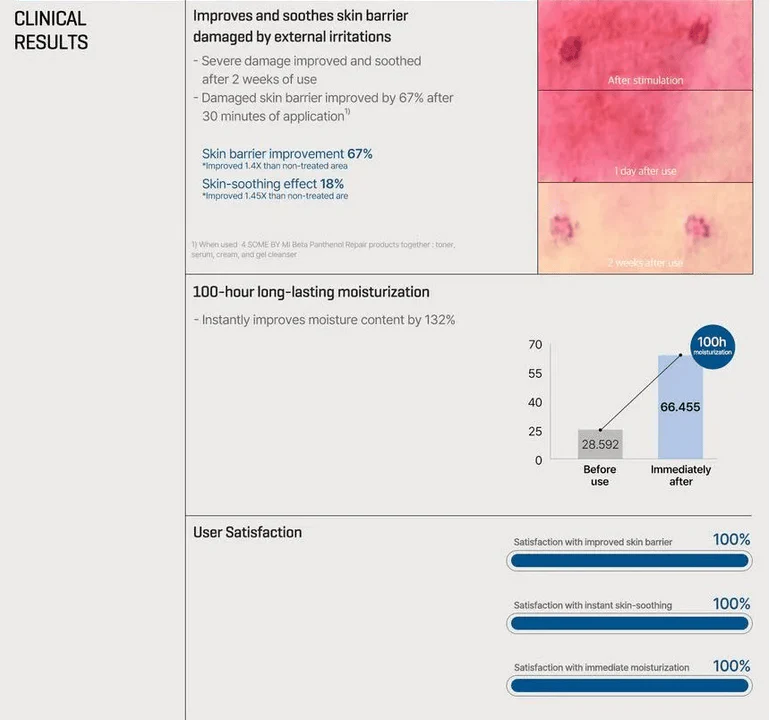Viewport: 770px width, 720px height.
Task: Click the blue Immediately after bar 66.455
Action: 680,407
